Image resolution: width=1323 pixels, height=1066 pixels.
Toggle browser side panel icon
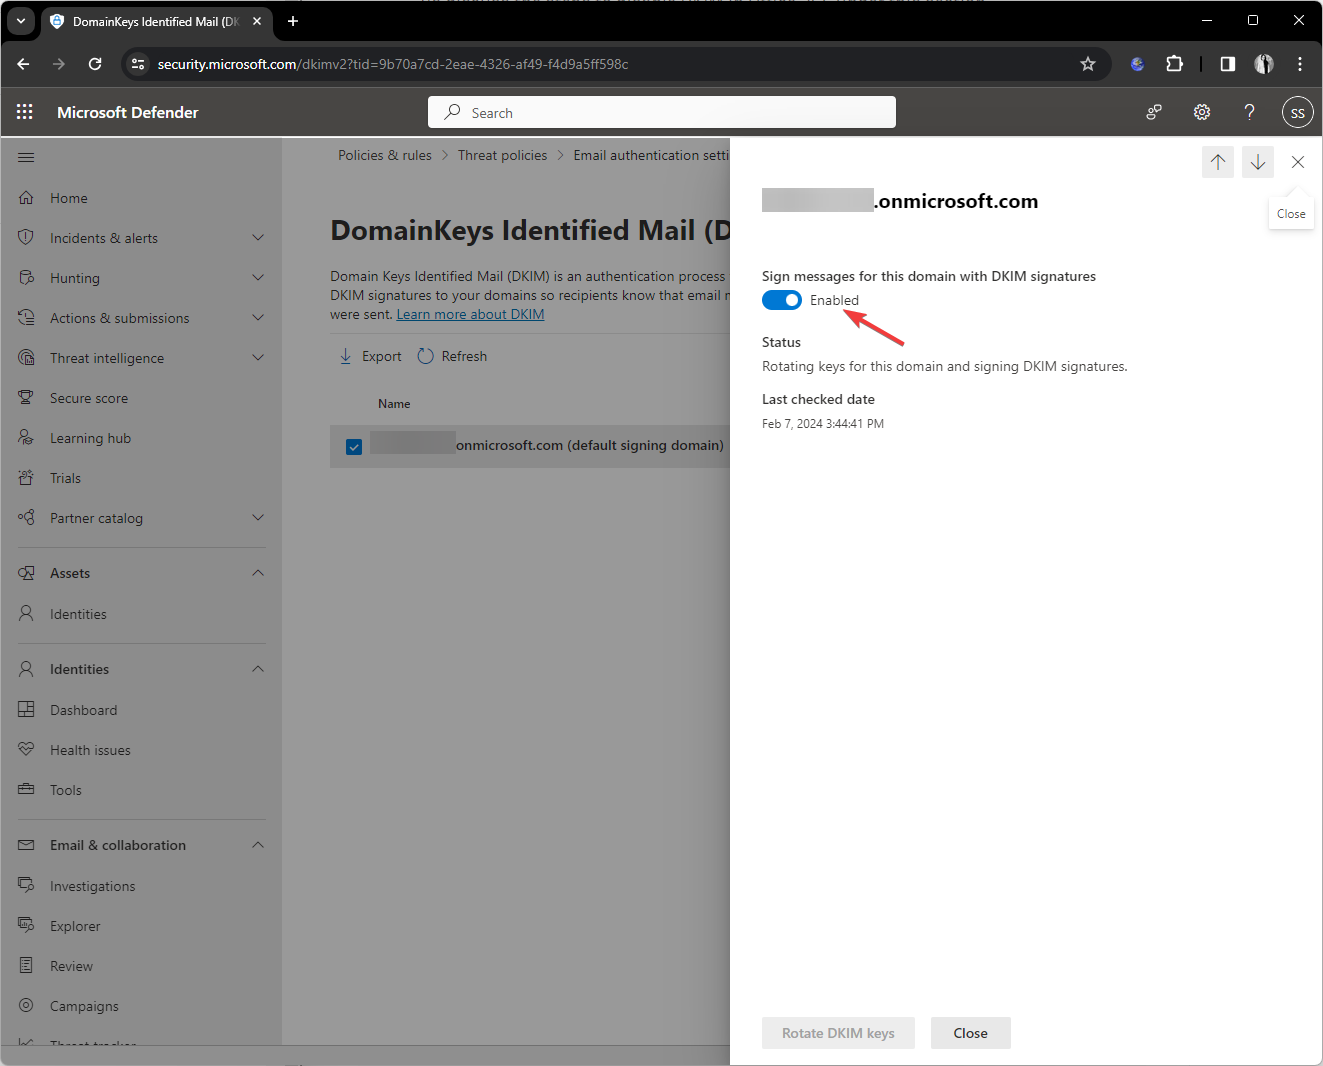[x=1228, y=64]
